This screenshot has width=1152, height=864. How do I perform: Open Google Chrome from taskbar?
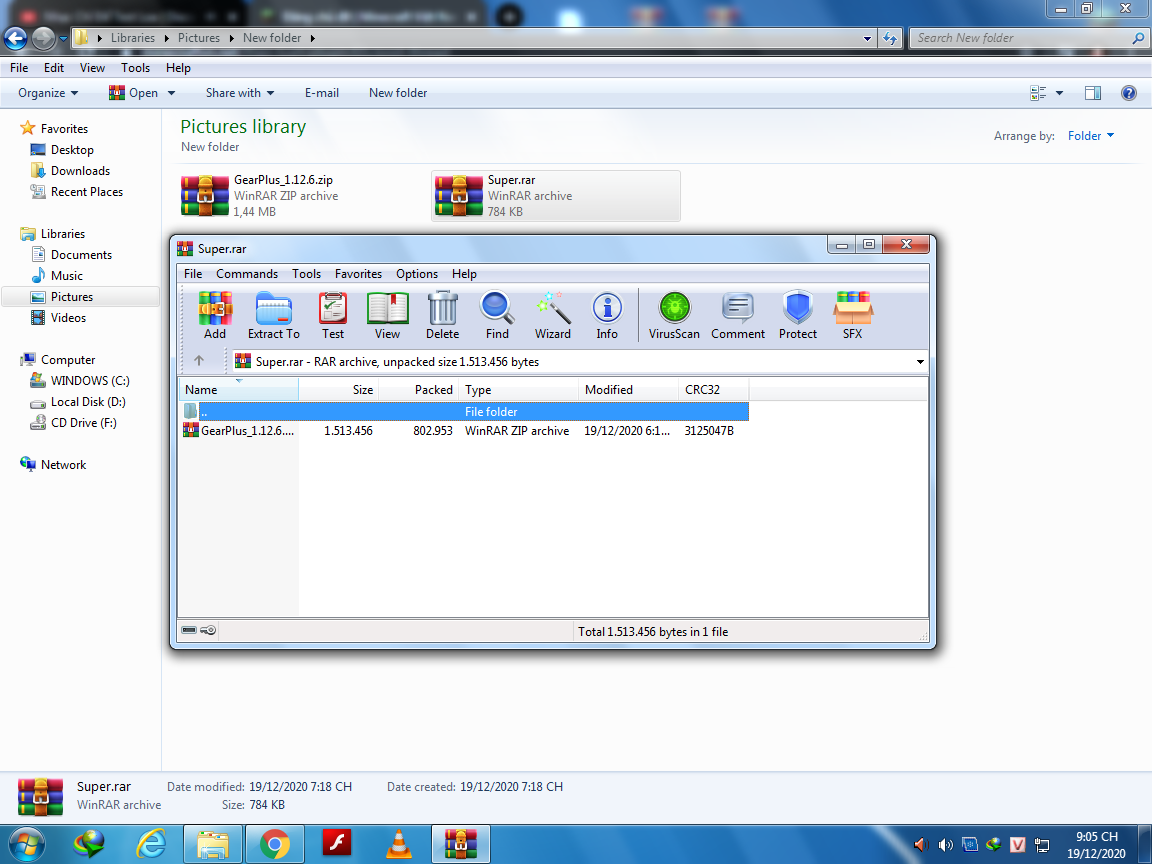274,844
